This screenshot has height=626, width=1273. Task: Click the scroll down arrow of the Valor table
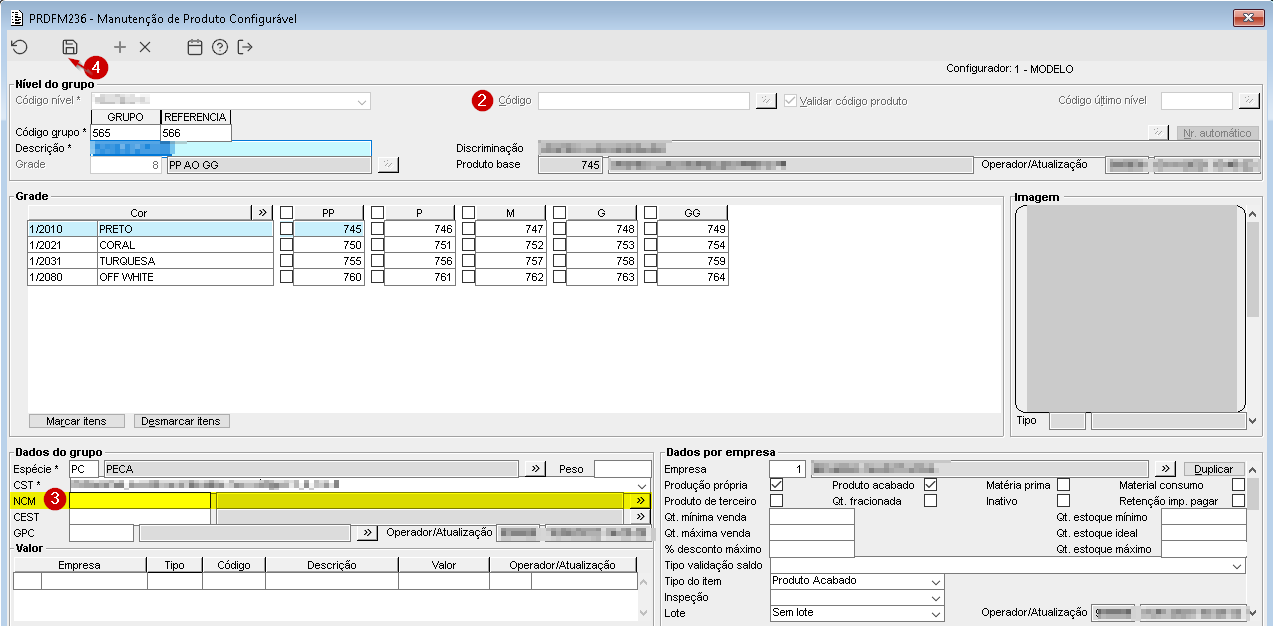point(643,612)
